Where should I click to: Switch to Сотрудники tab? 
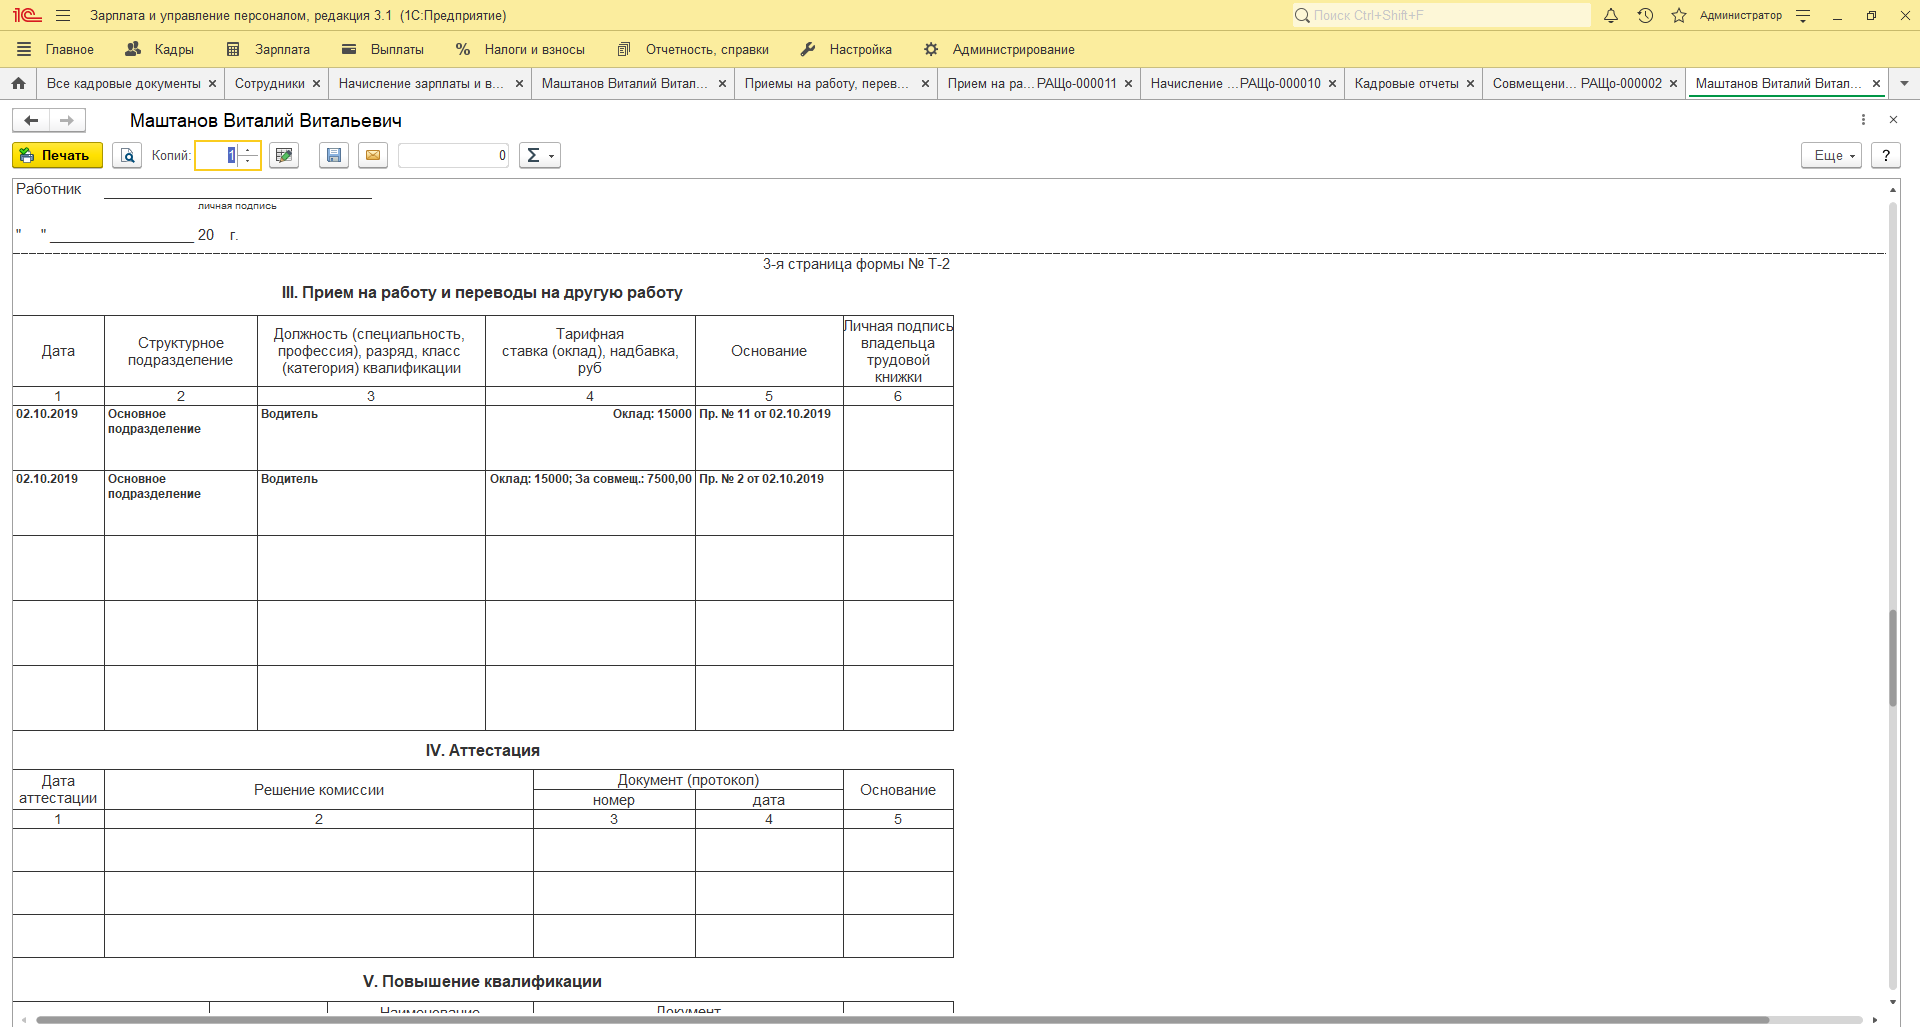pyautogui.click(x=270, y=84)
